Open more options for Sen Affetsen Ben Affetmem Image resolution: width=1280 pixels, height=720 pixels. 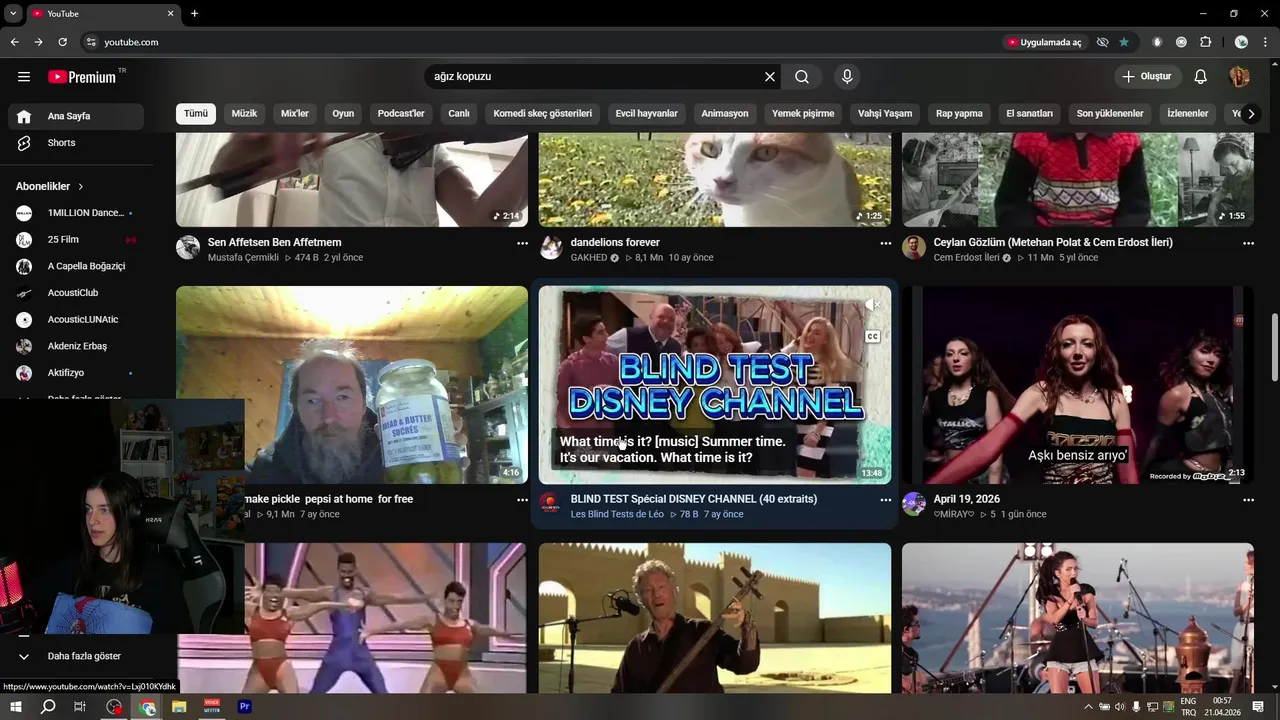(522, 243)
